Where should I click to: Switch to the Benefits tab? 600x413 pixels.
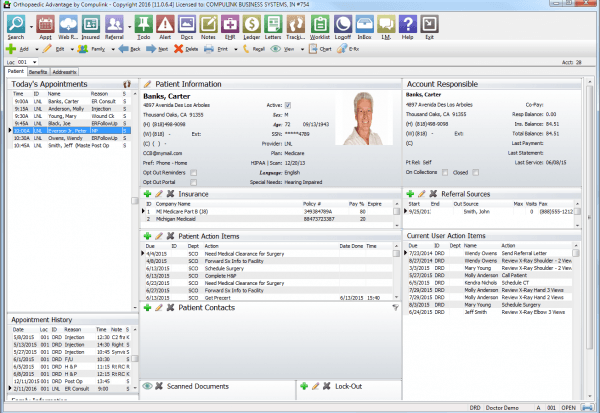click(x=39, y=73)
